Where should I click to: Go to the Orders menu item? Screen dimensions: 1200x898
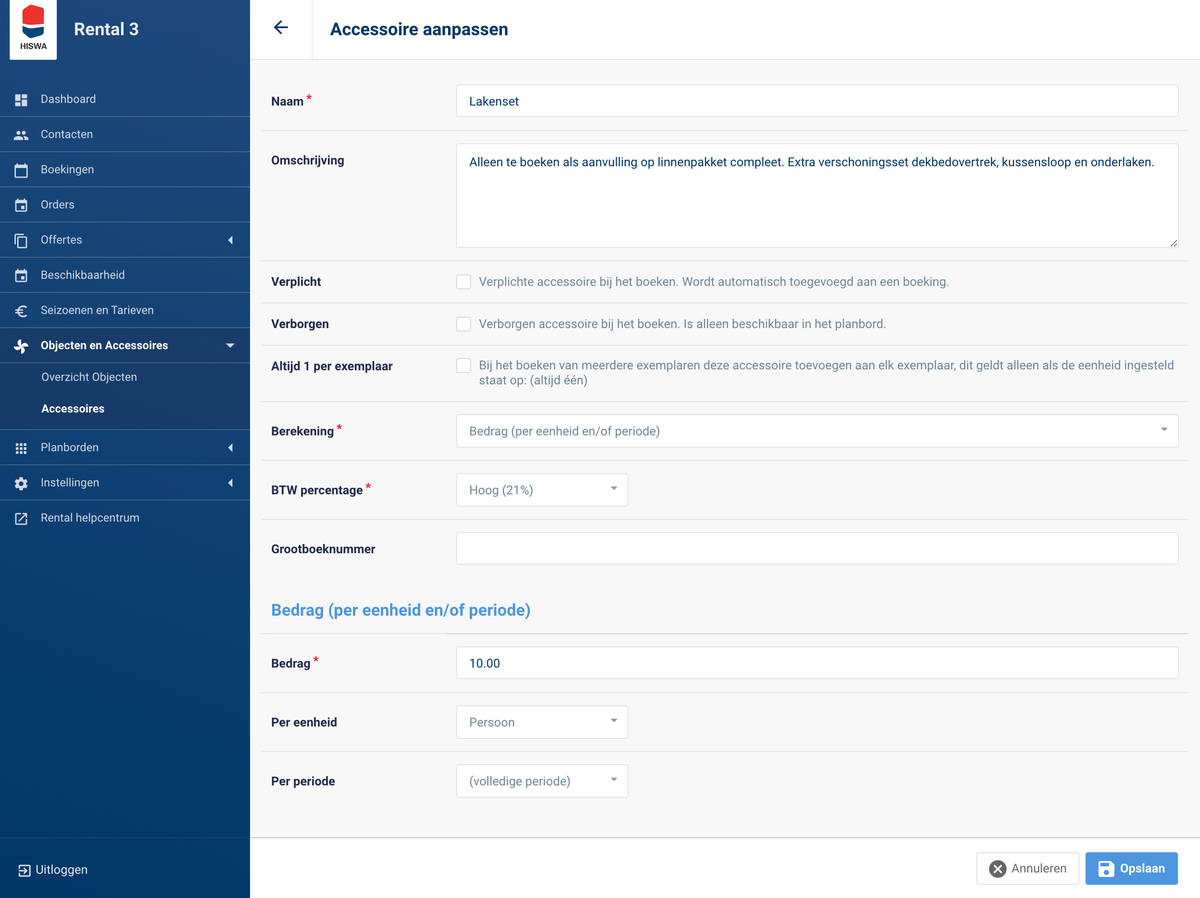(57, 205)
